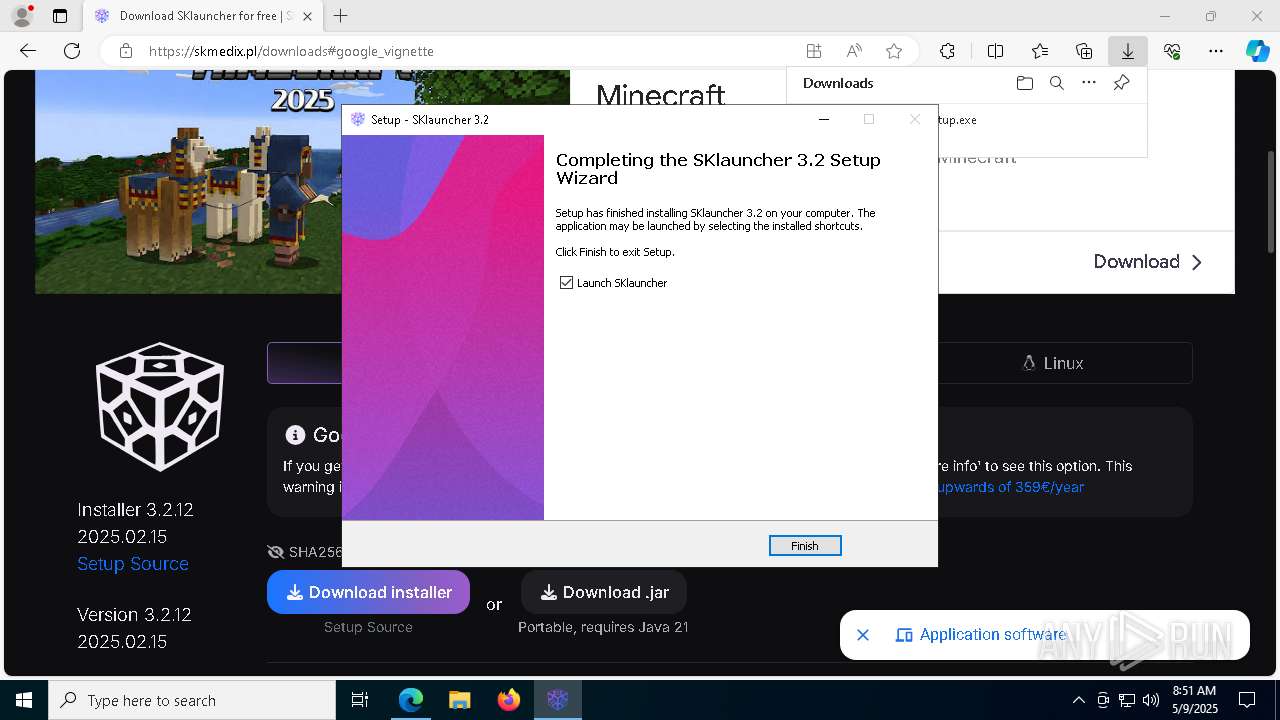The width and height of the screenshot is (1280, 720).
Task: Open the Windows notification center
Action: (x=1248, y=700)
